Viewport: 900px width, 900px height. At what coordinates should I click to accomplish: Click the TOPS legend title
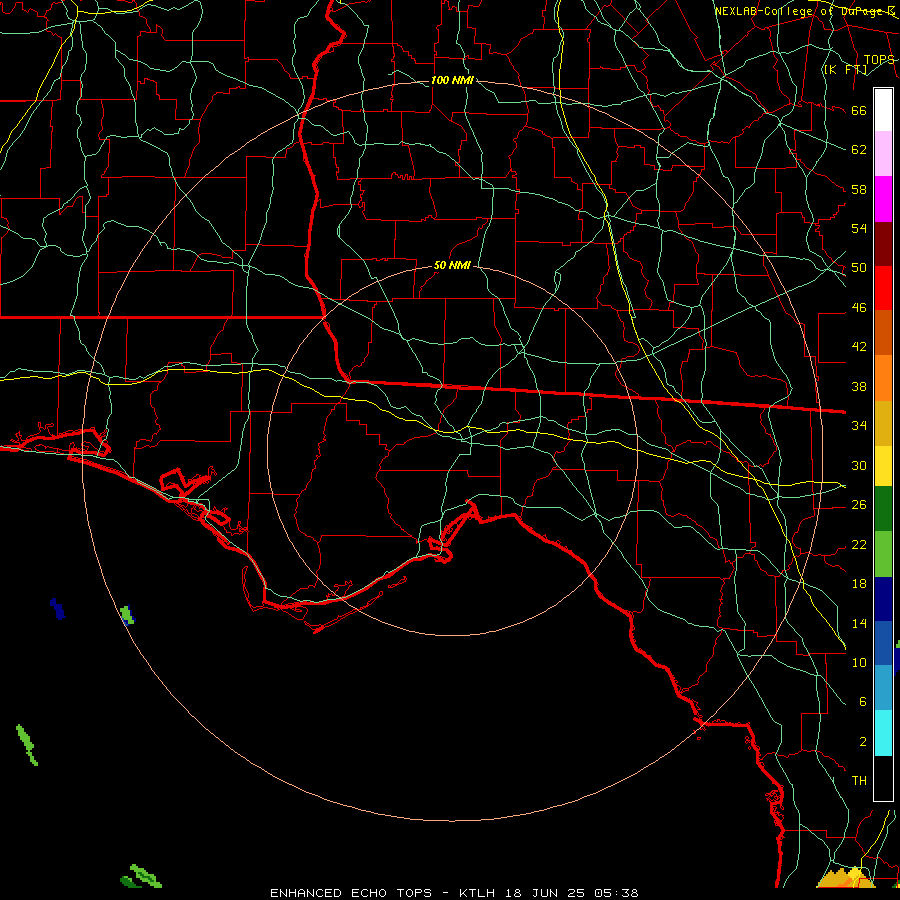tap(879, 60)
